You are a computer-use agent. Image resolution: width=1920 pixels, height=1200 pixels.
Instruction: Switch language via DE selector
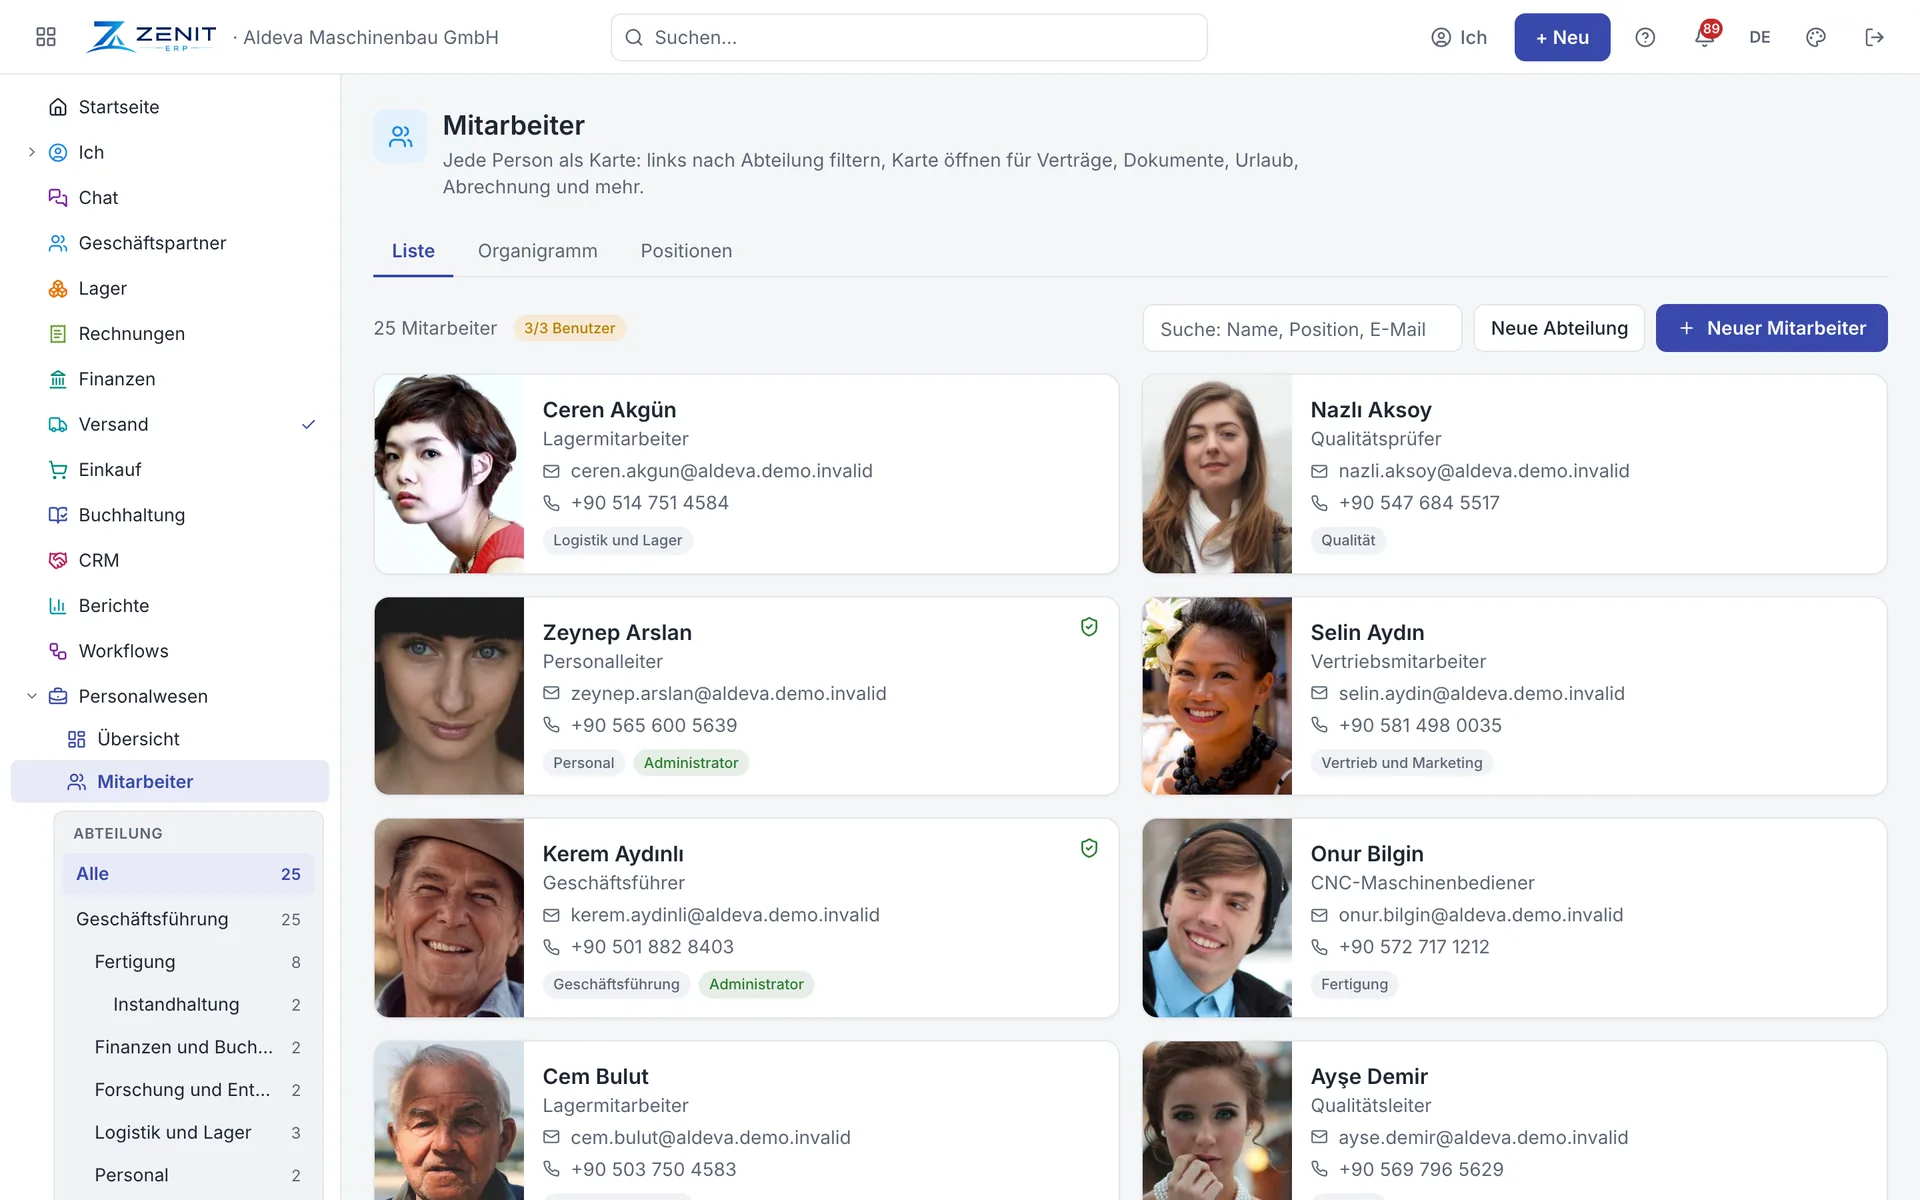coord(1760,37)
